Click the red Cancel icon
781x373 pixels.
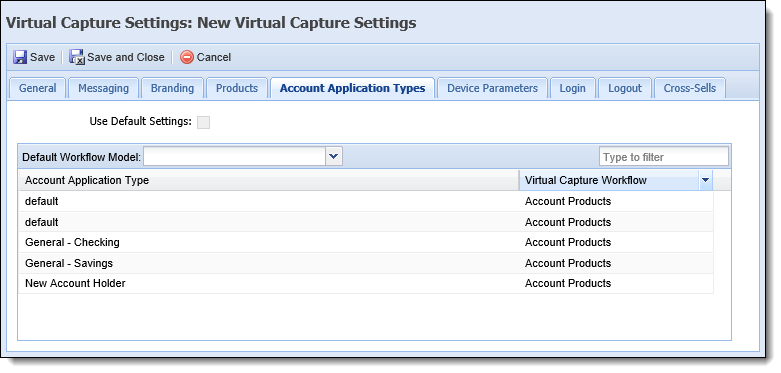tap(187, 57)
